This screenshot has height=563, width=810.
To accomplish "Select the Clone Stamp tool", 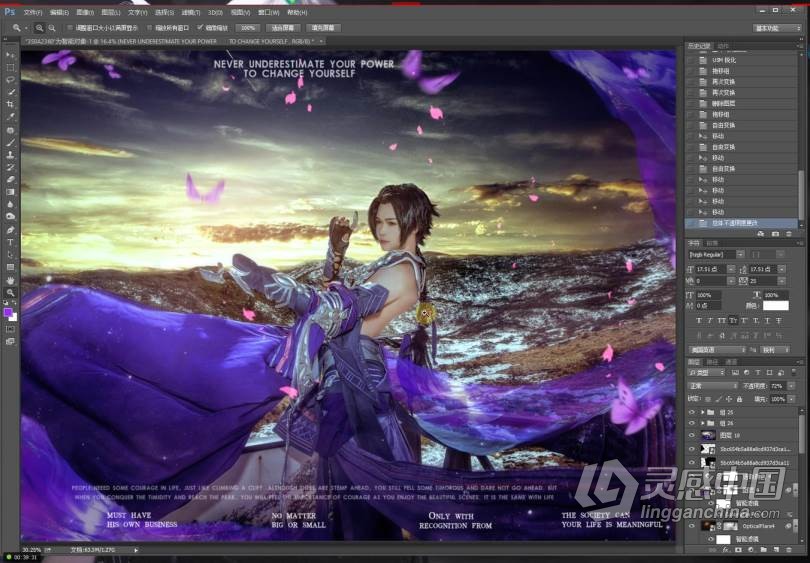I will pos(10,154).
